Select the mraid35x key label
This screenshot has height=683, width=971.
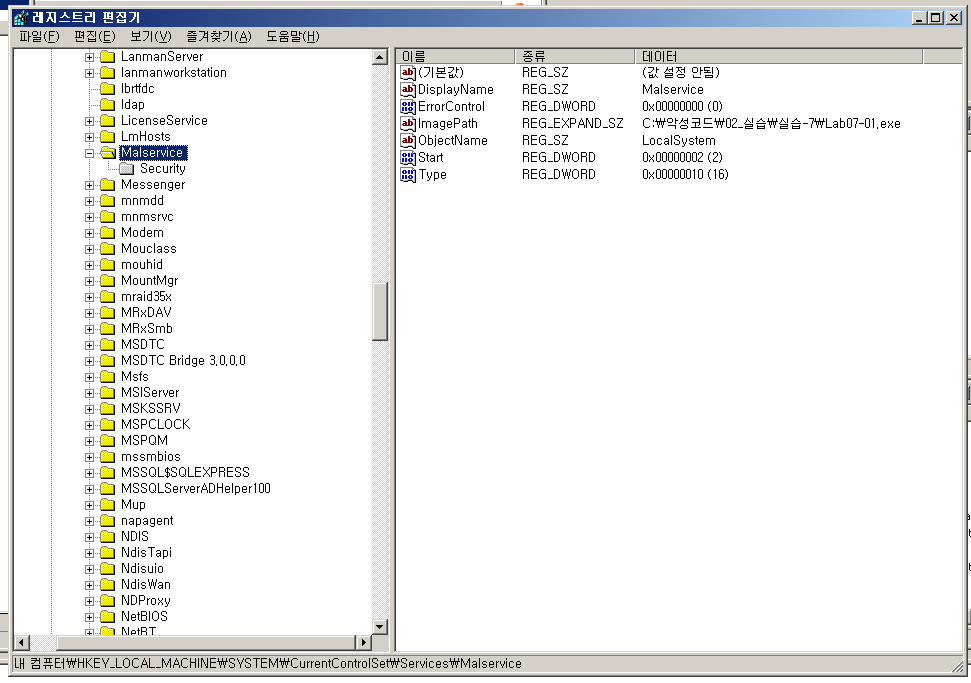point(146,297)
